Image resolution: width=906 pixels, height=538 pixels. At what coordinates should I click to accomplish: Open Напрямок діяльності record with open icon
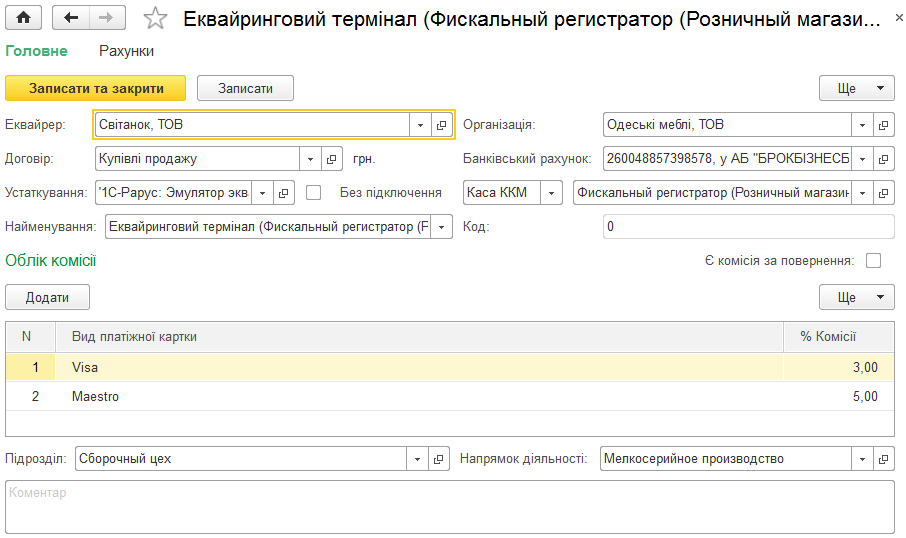883,459
